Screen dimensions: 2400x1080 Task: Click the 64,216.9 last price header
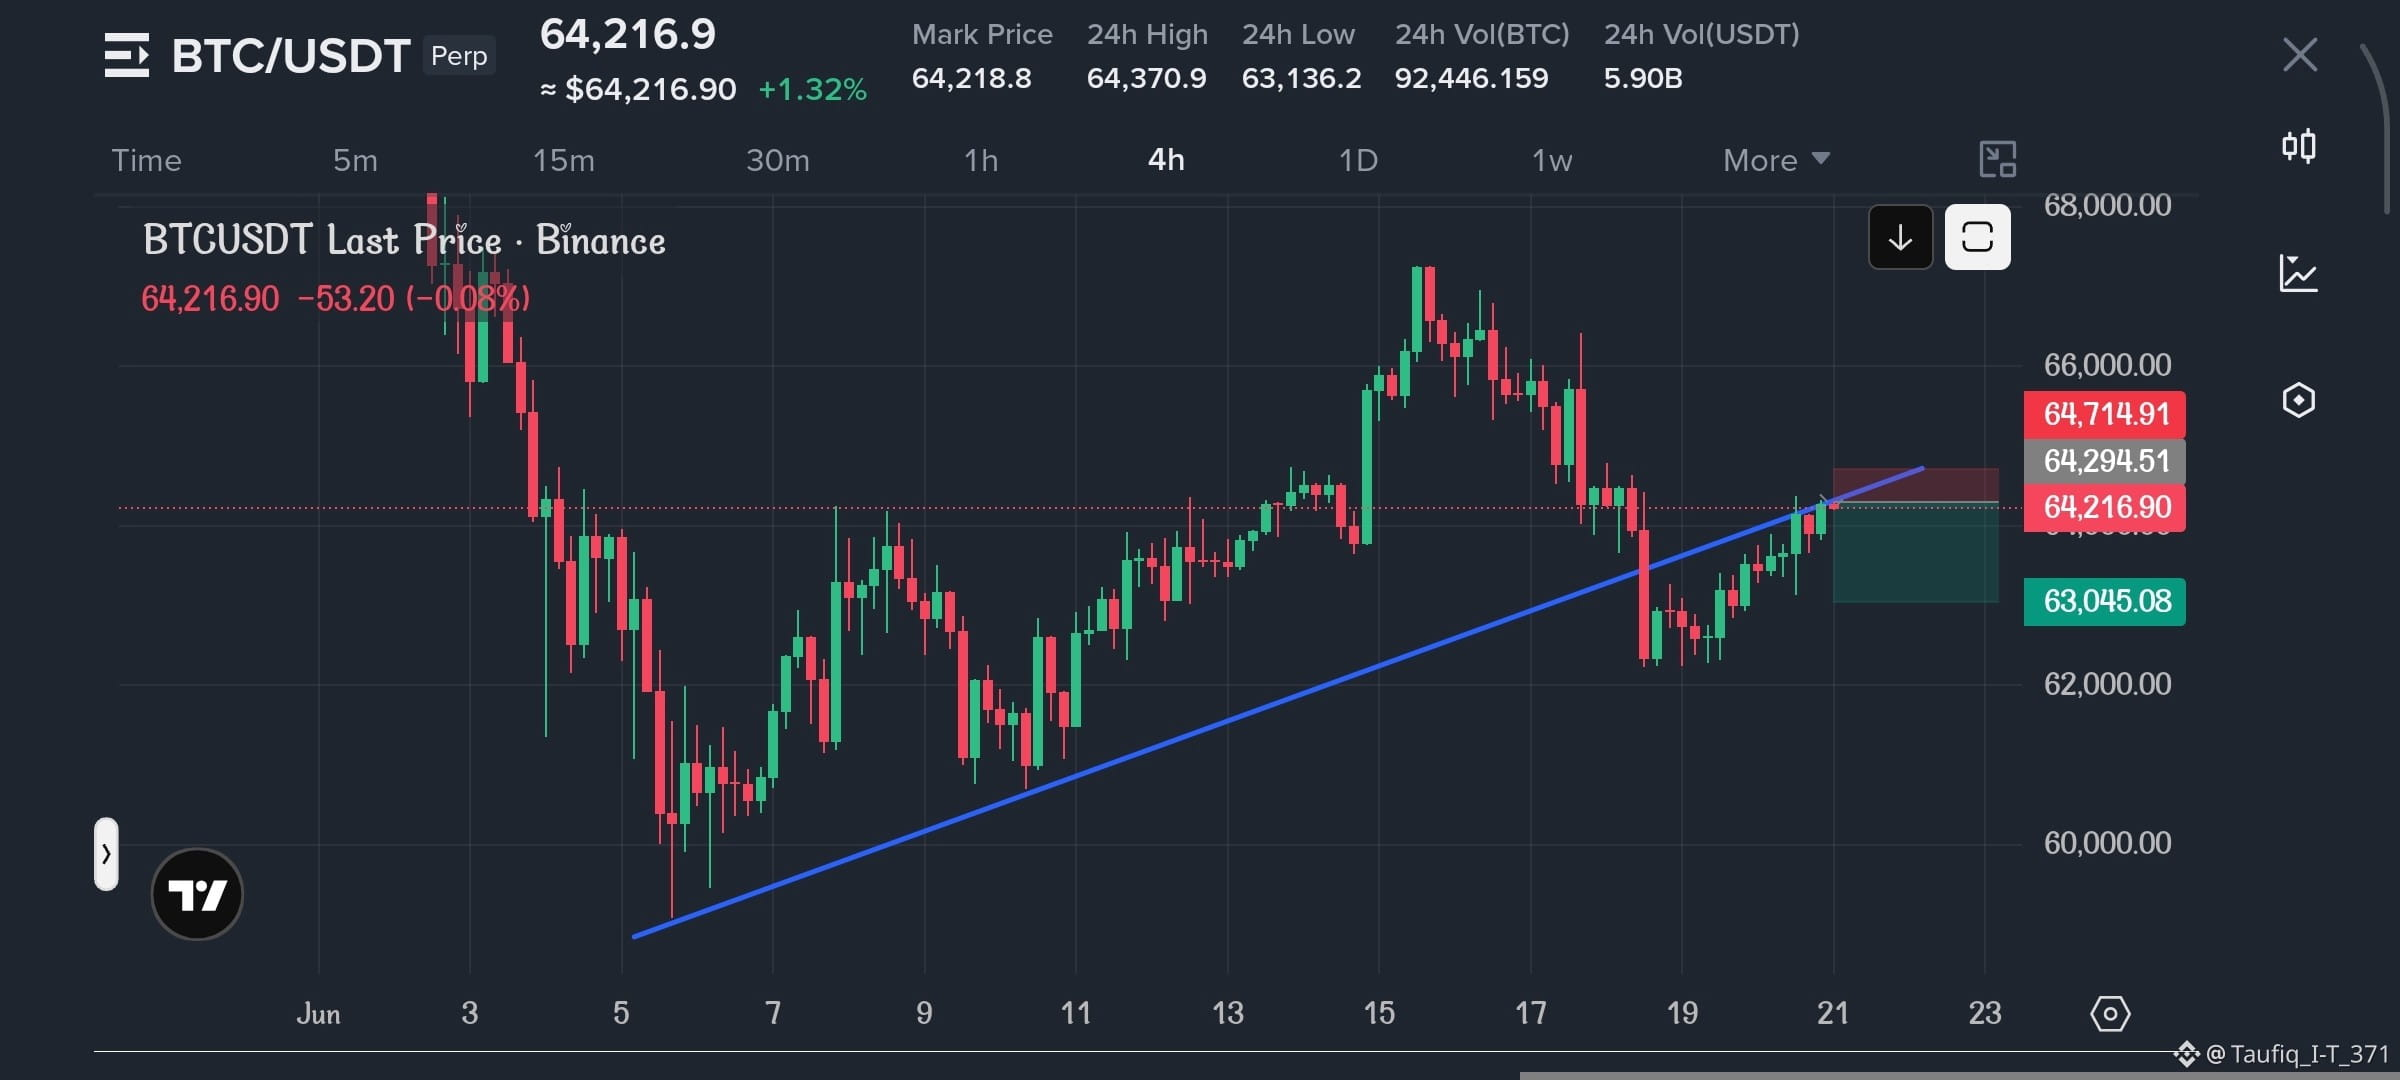(628, 35)
